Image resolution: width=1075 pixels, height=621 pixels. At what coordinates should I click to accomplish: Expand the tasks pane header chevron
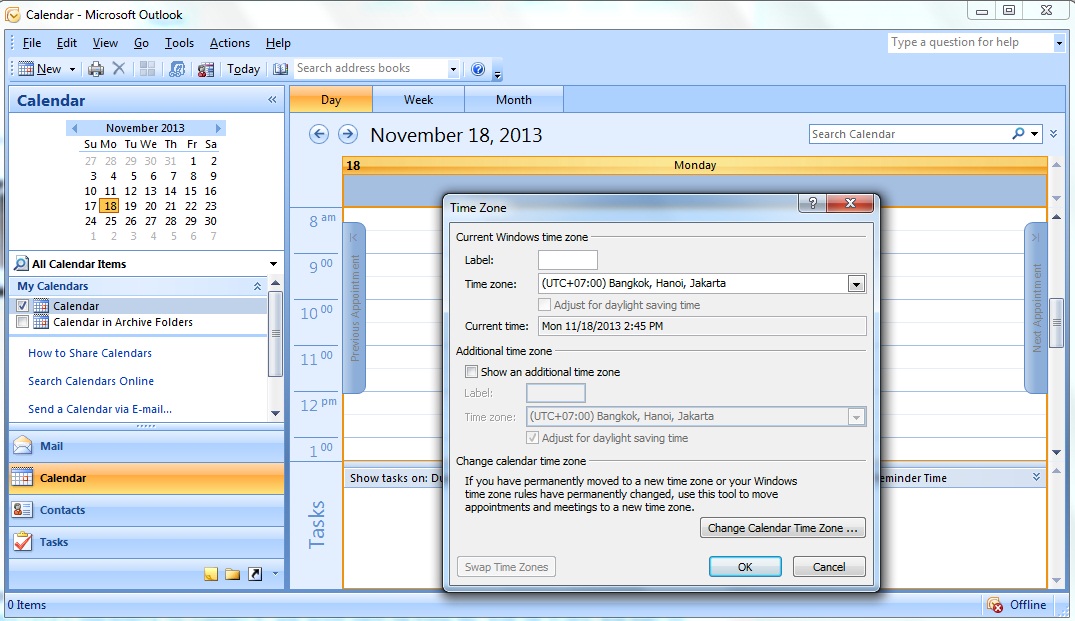point(1036,477)
